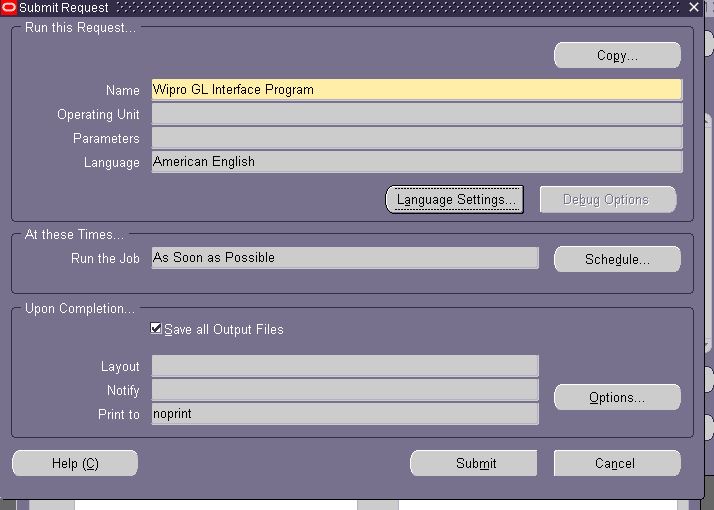Click the Operating Unit field
Image resolution: width=714 pixels, height=510 pixels.
pyautogui.click(x=417, y=114)
